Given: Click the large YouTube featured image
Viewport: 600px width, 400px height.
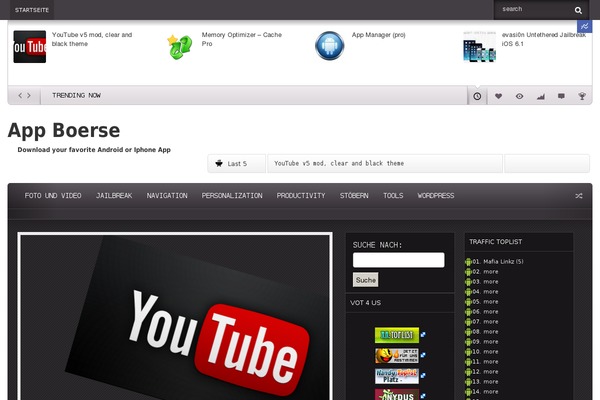Looking at the screenshot, I should (x=175, y=316).
